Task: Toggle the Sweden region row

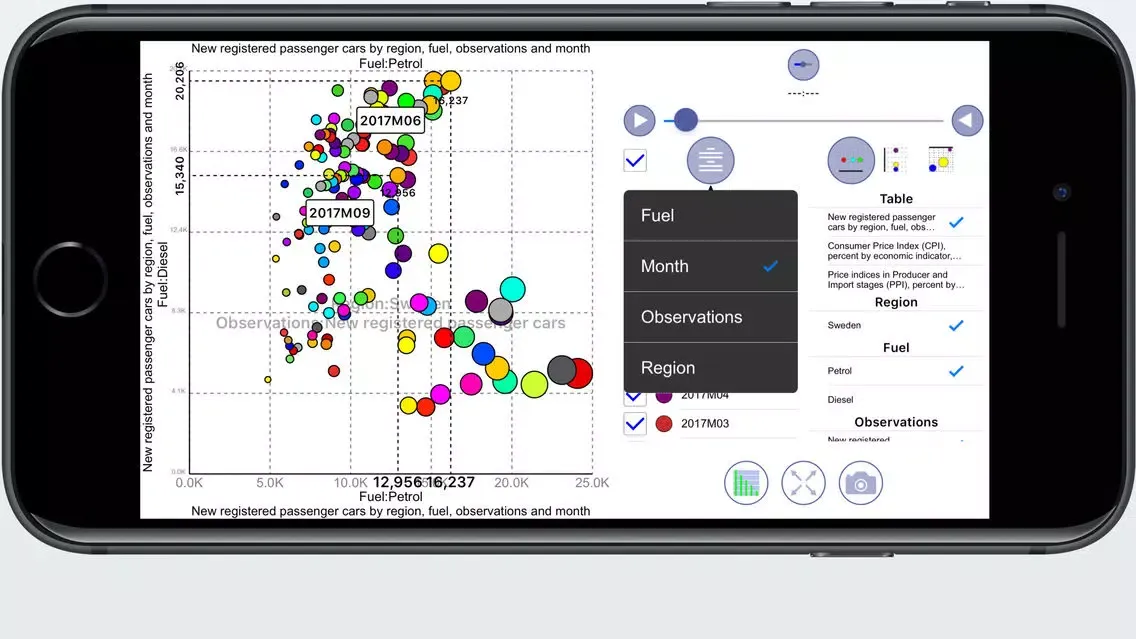Action: pos(896,325)
